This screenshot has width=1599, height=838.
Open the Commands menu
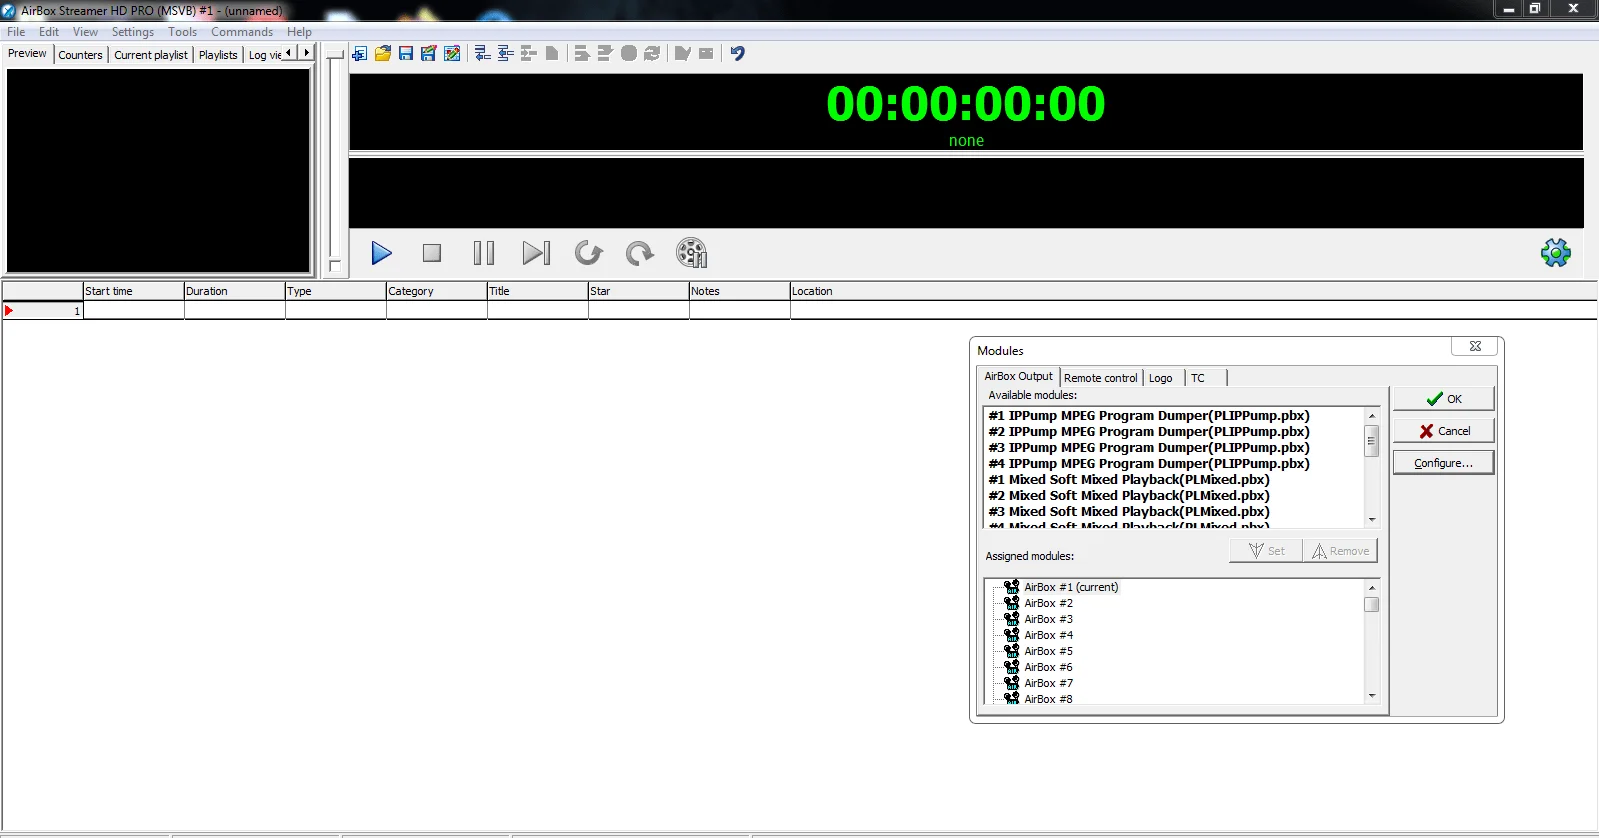tap(241, 32)
